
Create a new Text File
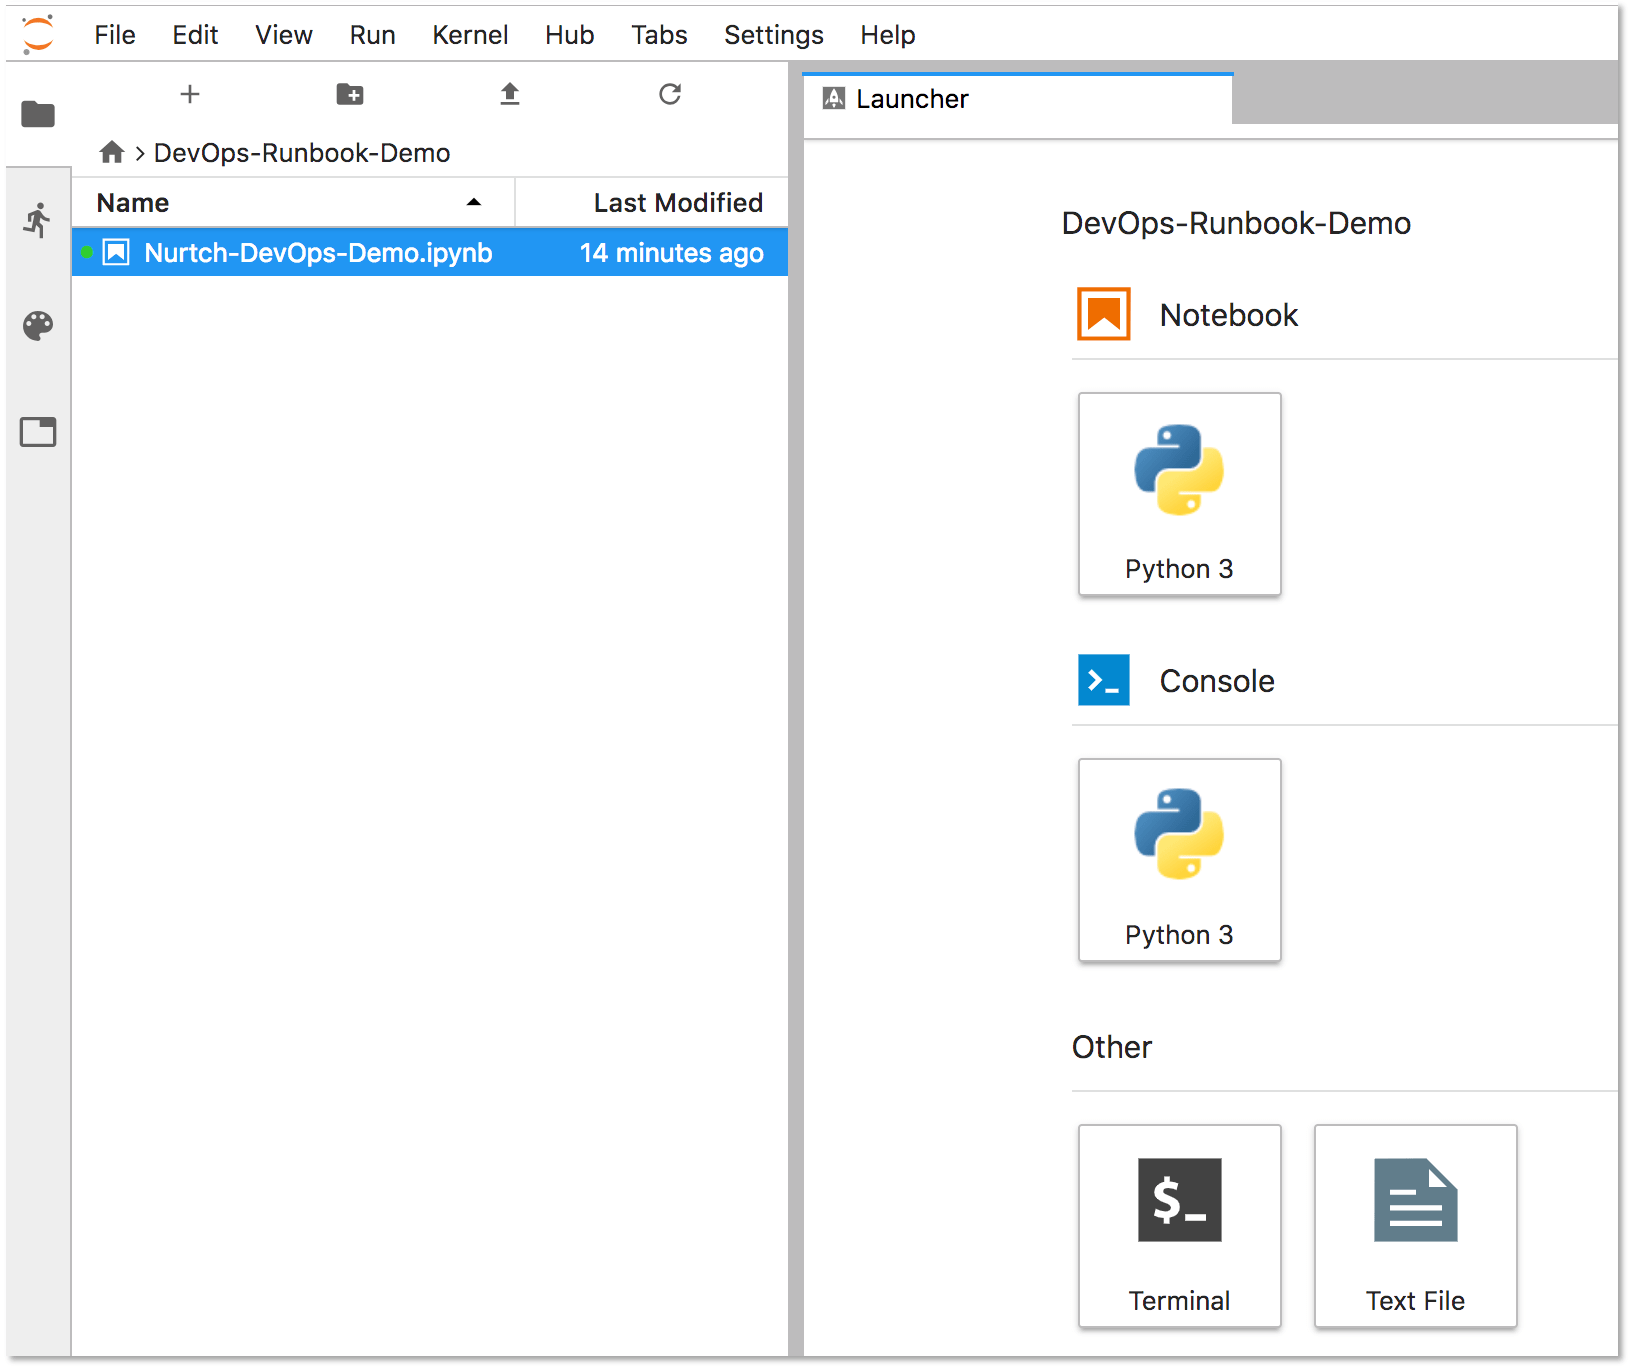point(1415,1226)
